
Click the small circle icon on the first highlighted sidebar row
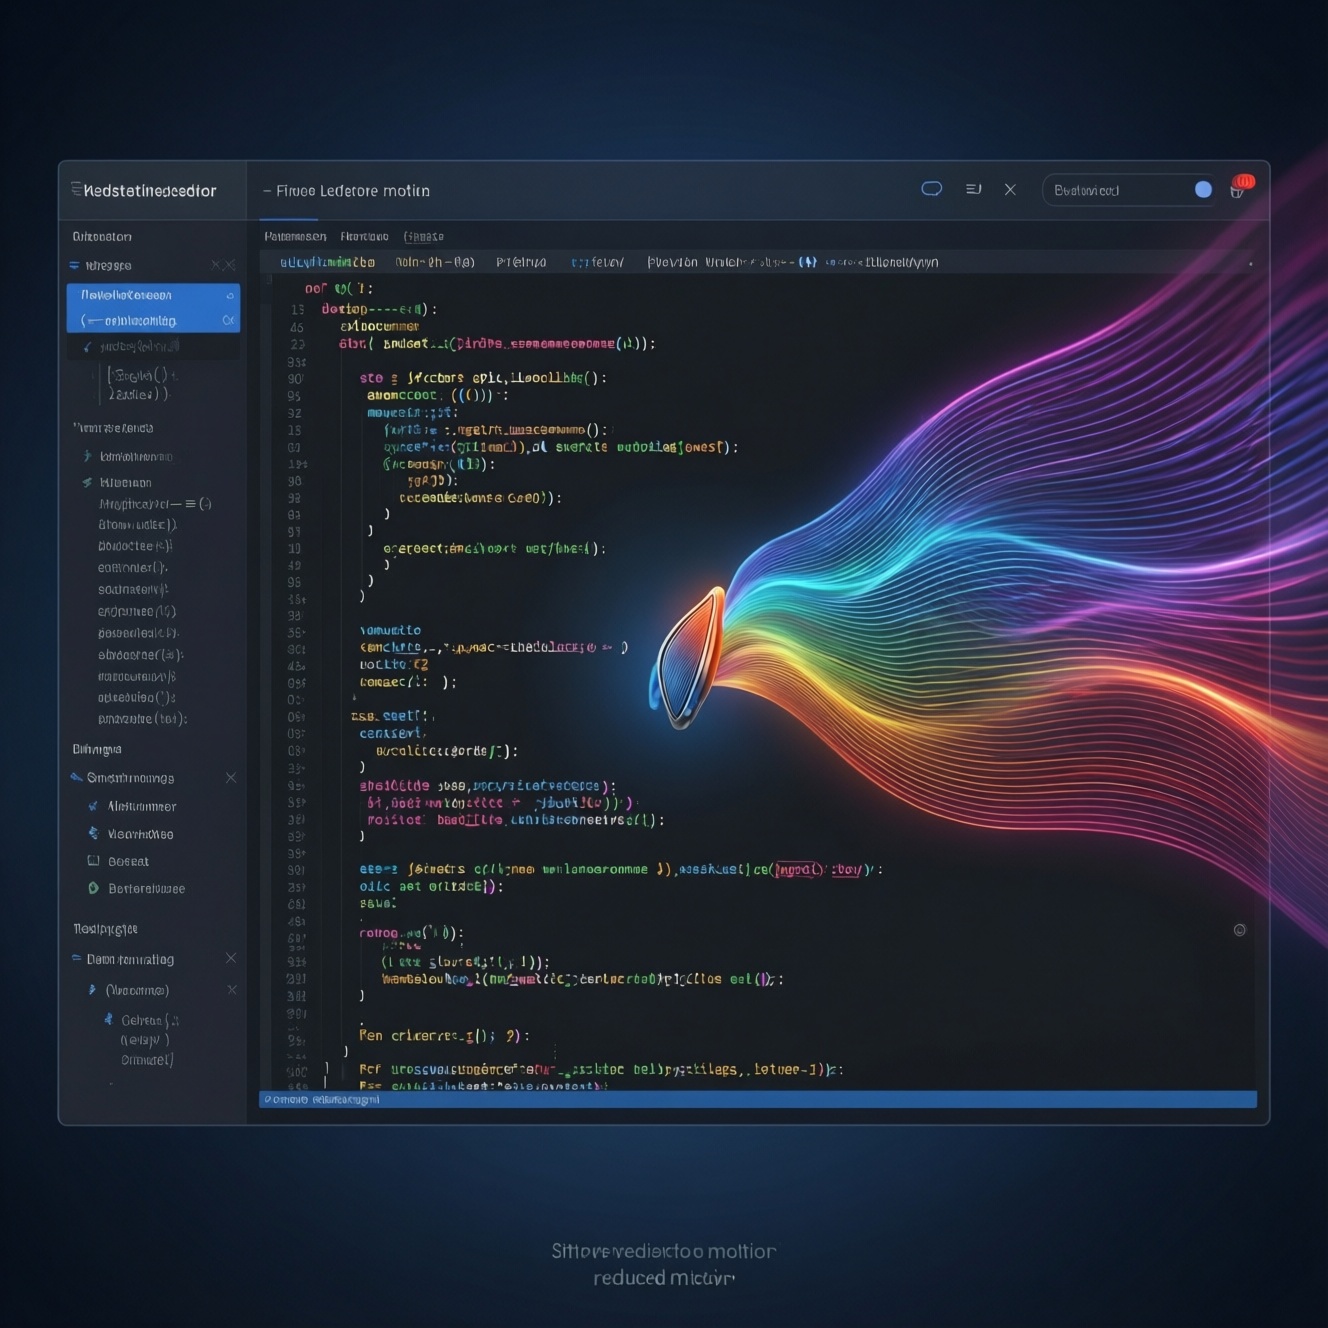(230, 295)
